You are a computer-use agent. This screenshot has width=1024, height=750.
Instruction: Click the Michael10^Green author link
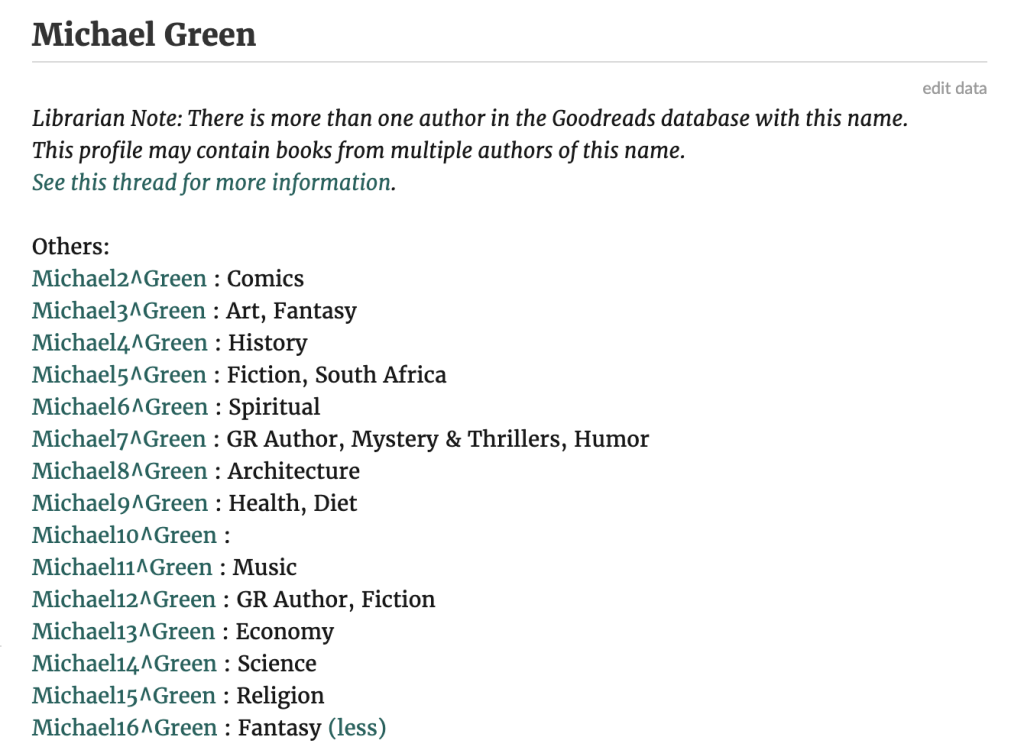124,535
